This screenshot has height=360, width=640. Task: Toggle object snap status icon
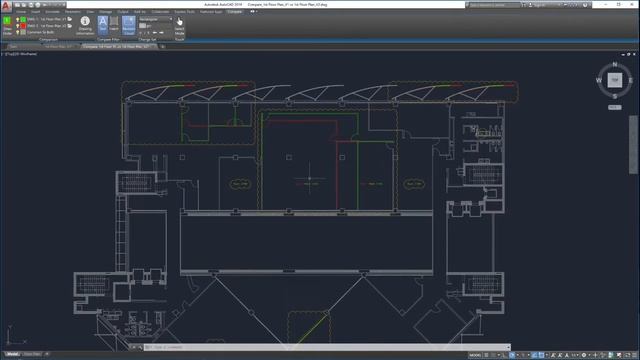point(541,355)
